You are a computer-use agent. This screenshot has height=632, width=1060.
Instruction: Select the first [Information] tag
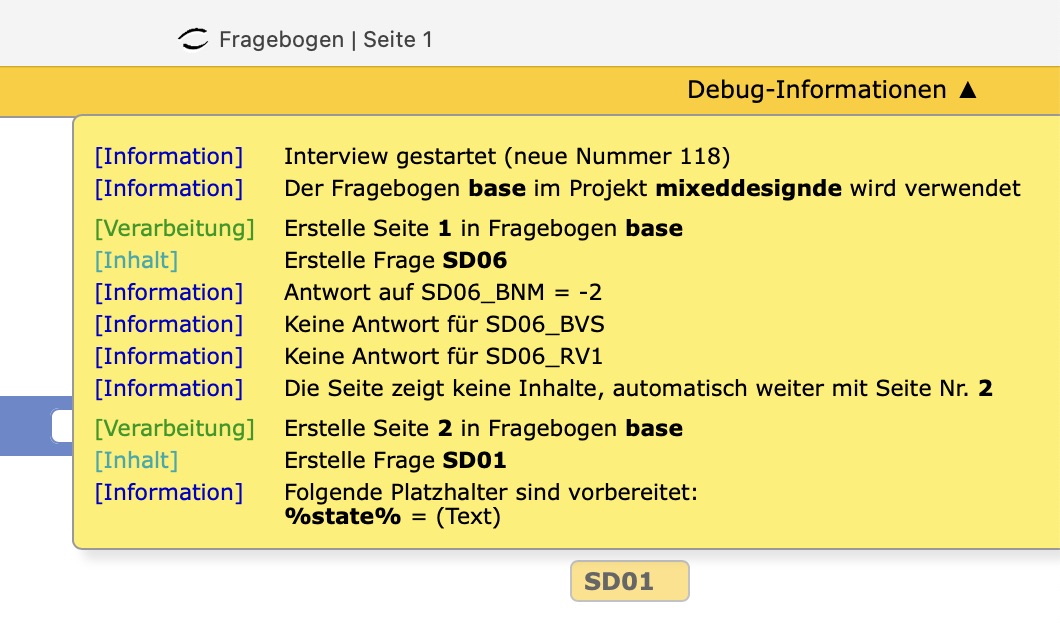(x=168, y=156)
